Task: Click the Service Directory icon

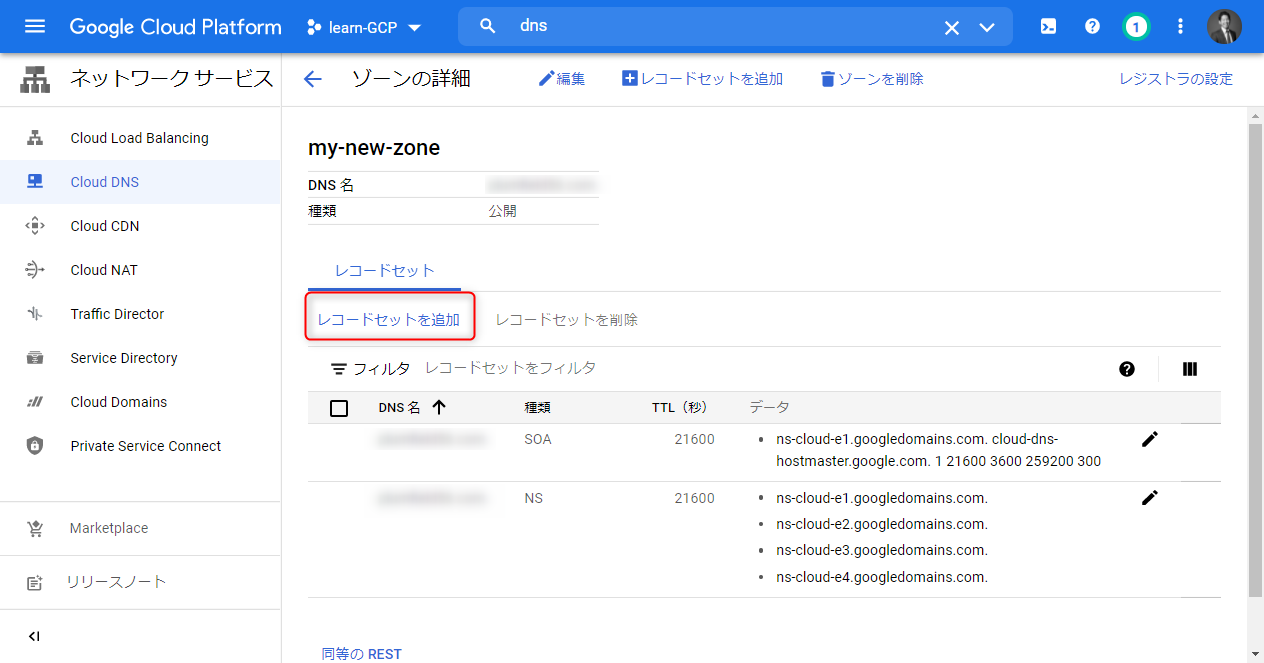Action: click(x=35, y=358)
